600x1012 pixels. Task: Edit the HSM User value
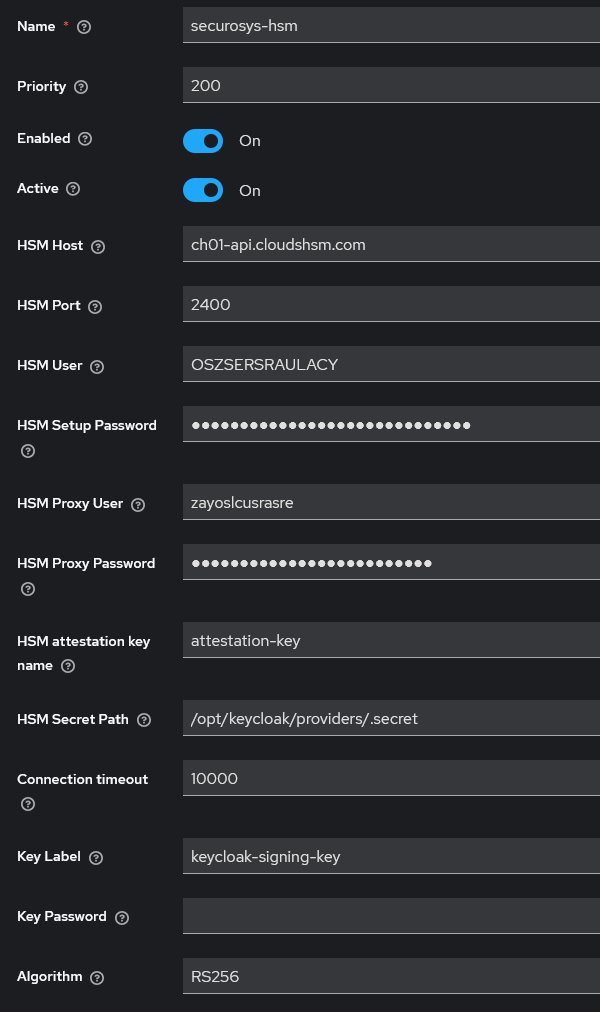coord(390,364)
